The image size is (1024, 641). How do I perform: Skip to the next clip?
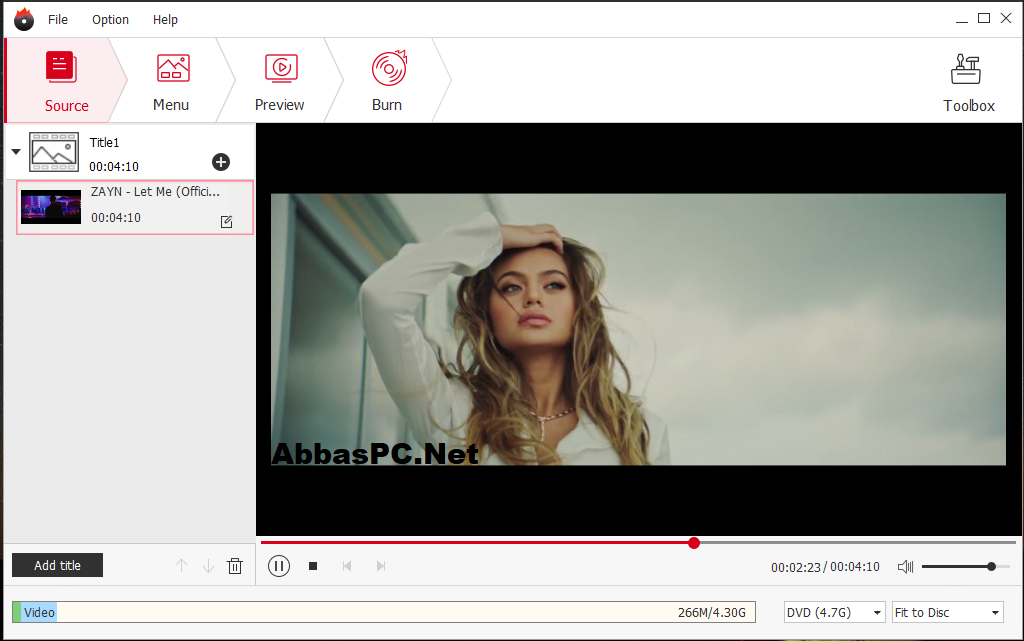pyautogui.click(x=381, y=566)
